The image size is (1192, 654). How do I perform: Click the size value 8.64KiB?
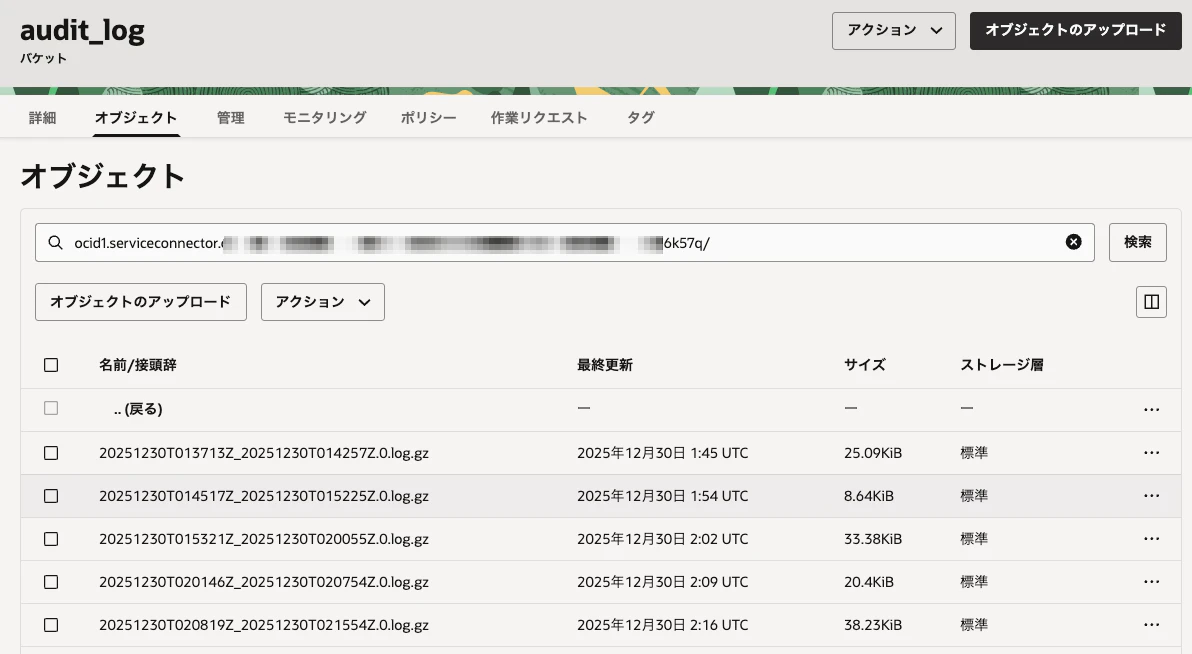(x=869, y=496)
